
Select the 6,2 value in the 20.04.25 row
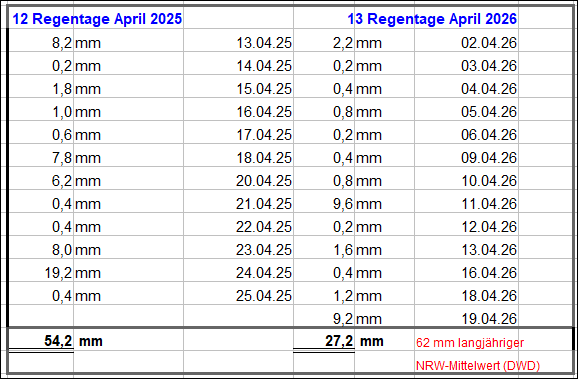coord(62,181)
